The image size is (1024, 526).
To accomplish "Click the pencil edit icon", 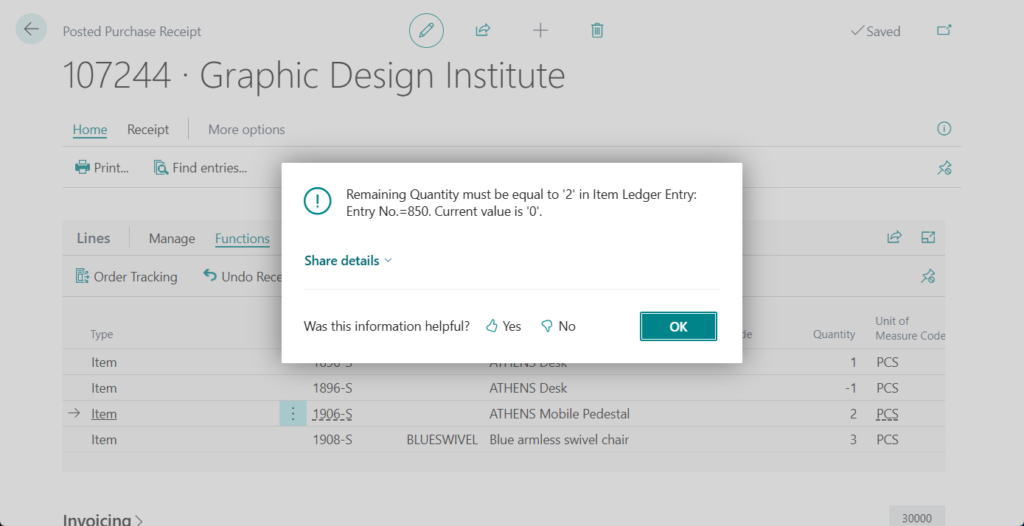I will click(x=426, y=31).
